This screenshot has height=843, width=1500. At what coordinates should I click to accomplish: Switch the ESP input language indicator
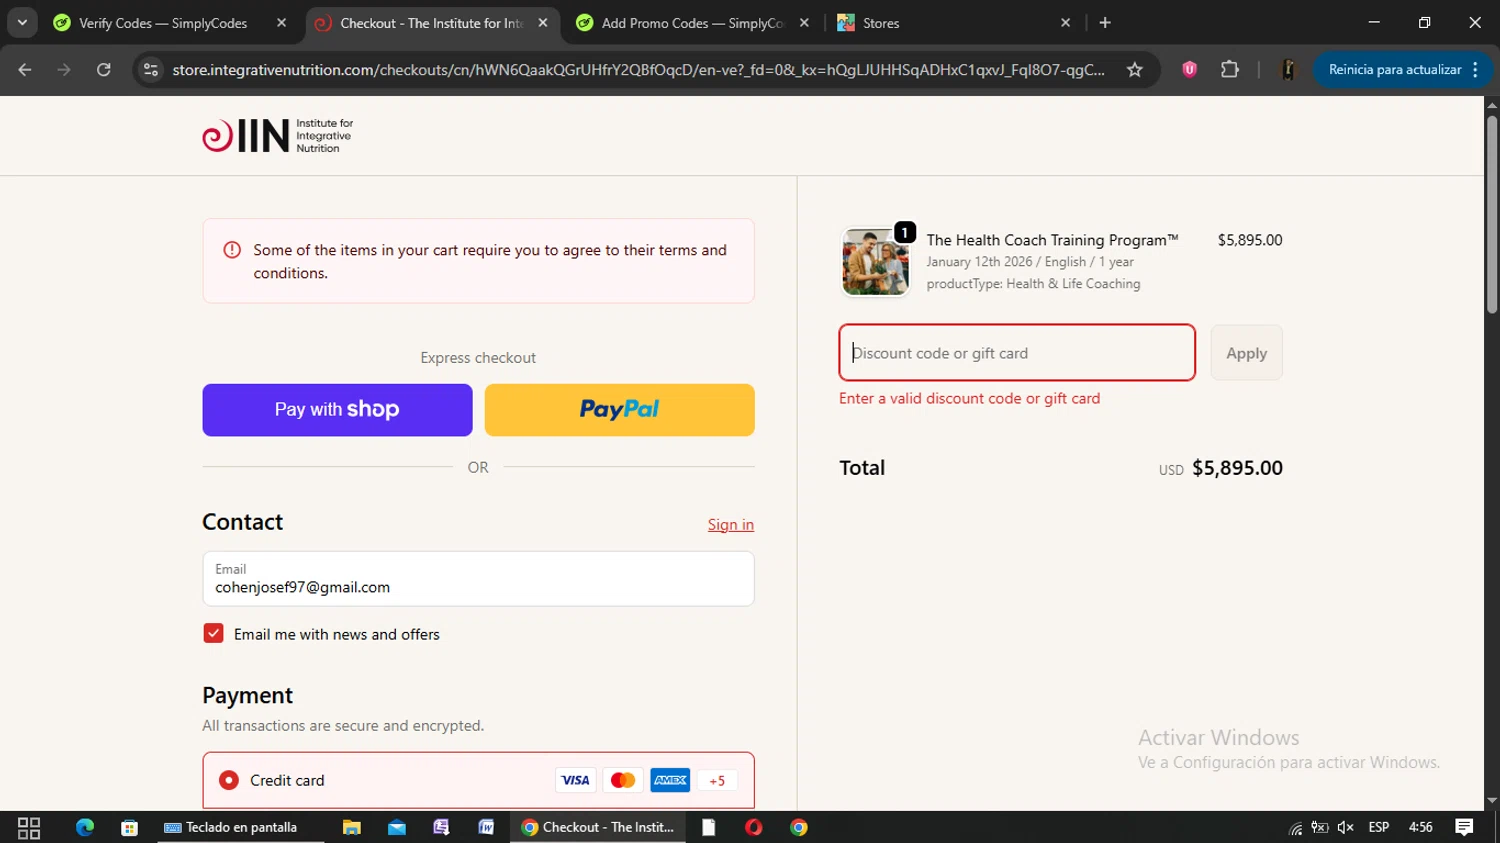1379,827
